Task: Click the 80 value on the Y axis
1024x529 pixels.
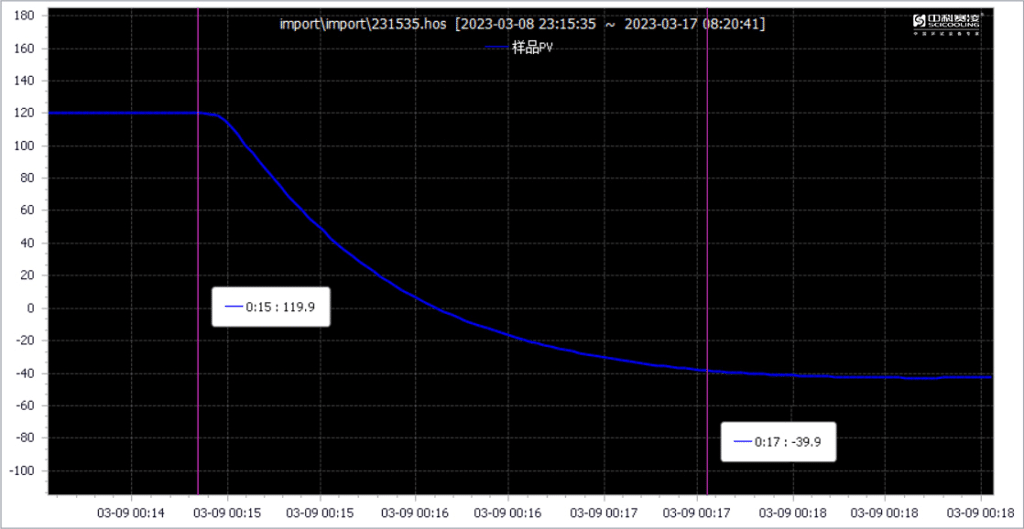Action: [x=27, y=178]
